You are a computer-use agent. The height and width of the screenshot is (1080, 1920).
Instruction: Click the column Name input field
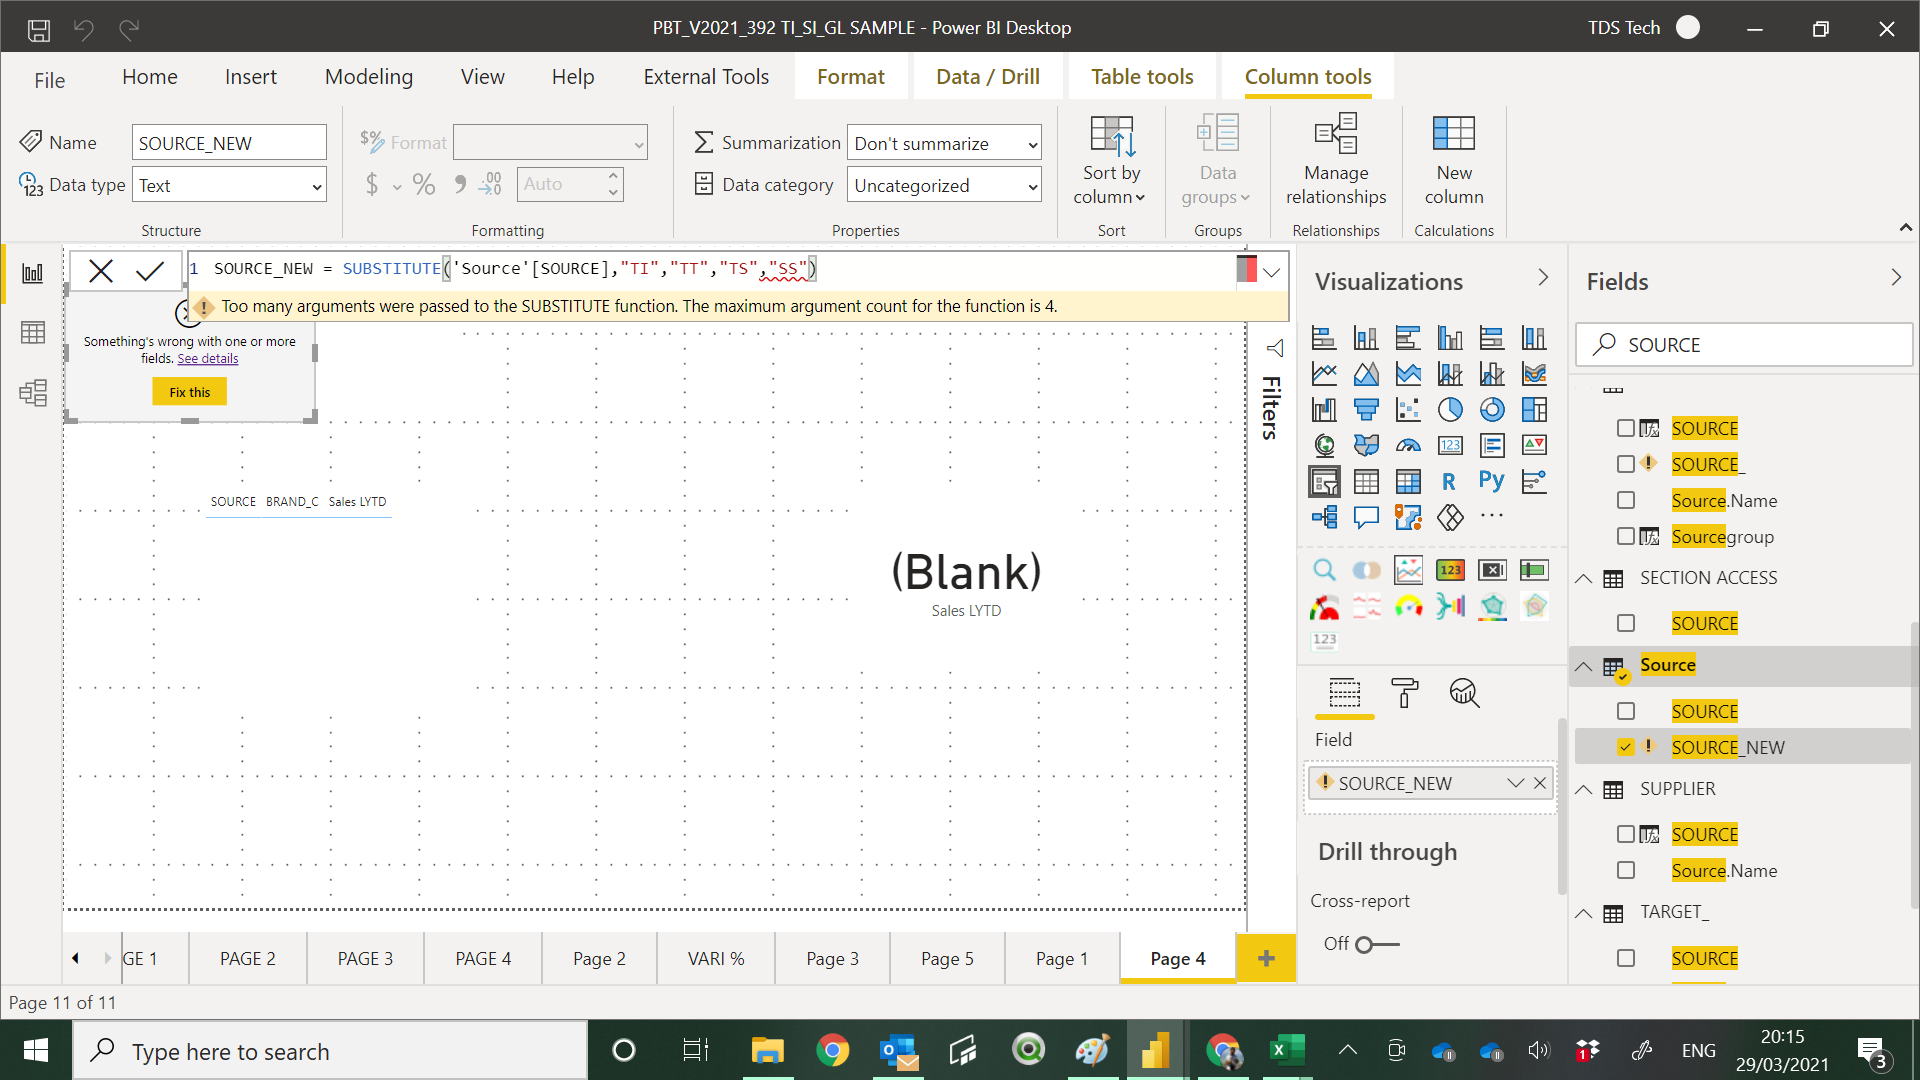(x=229, y=143)
